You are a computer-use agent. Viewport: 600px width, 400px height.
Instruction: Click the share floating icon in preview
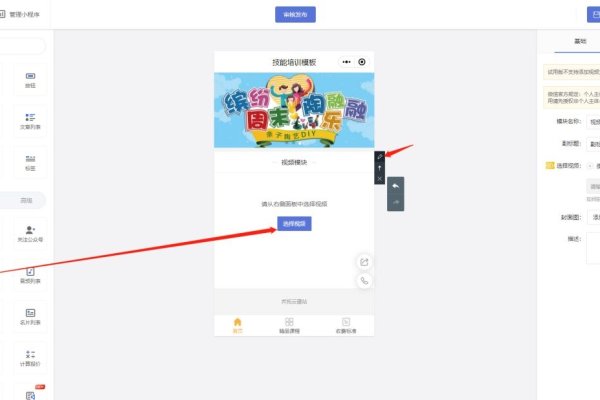[x=365, y=262]
